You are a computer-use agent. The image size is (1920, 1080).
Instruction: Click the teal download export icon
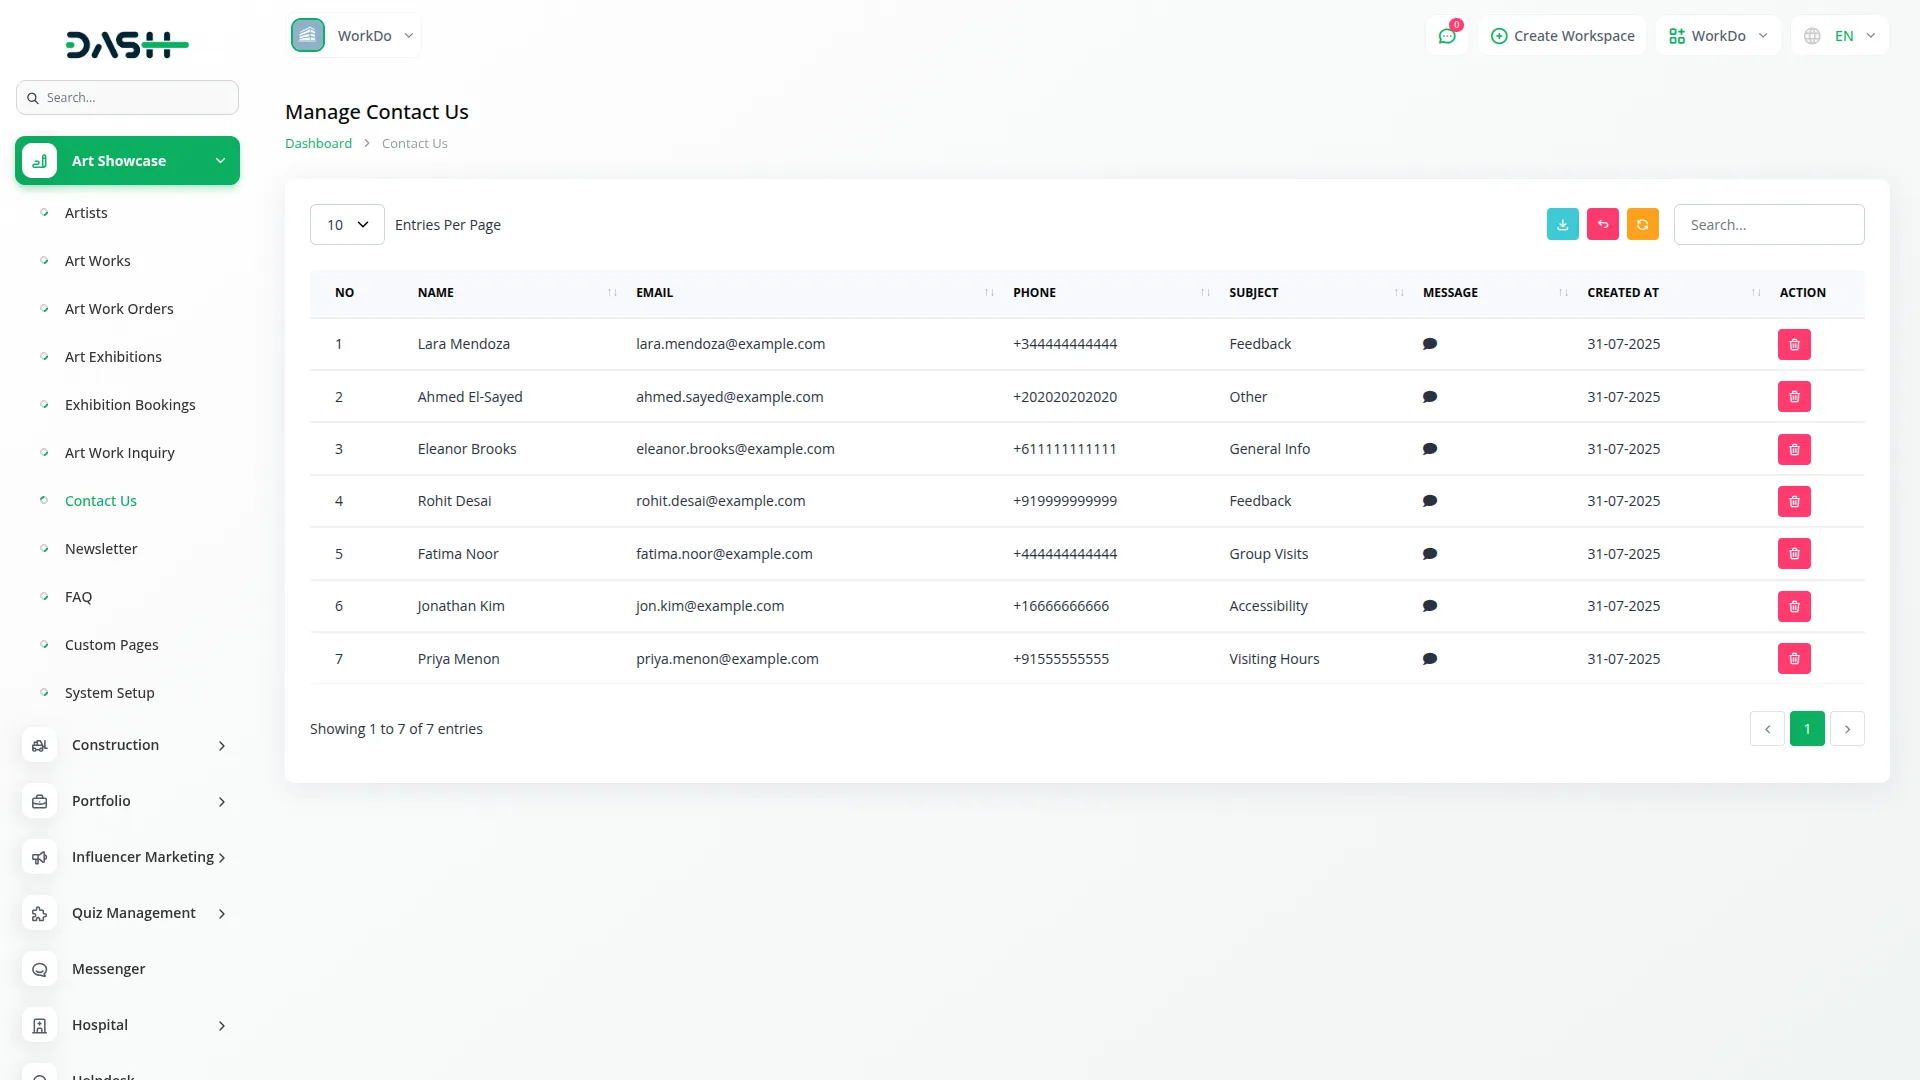1562,225
